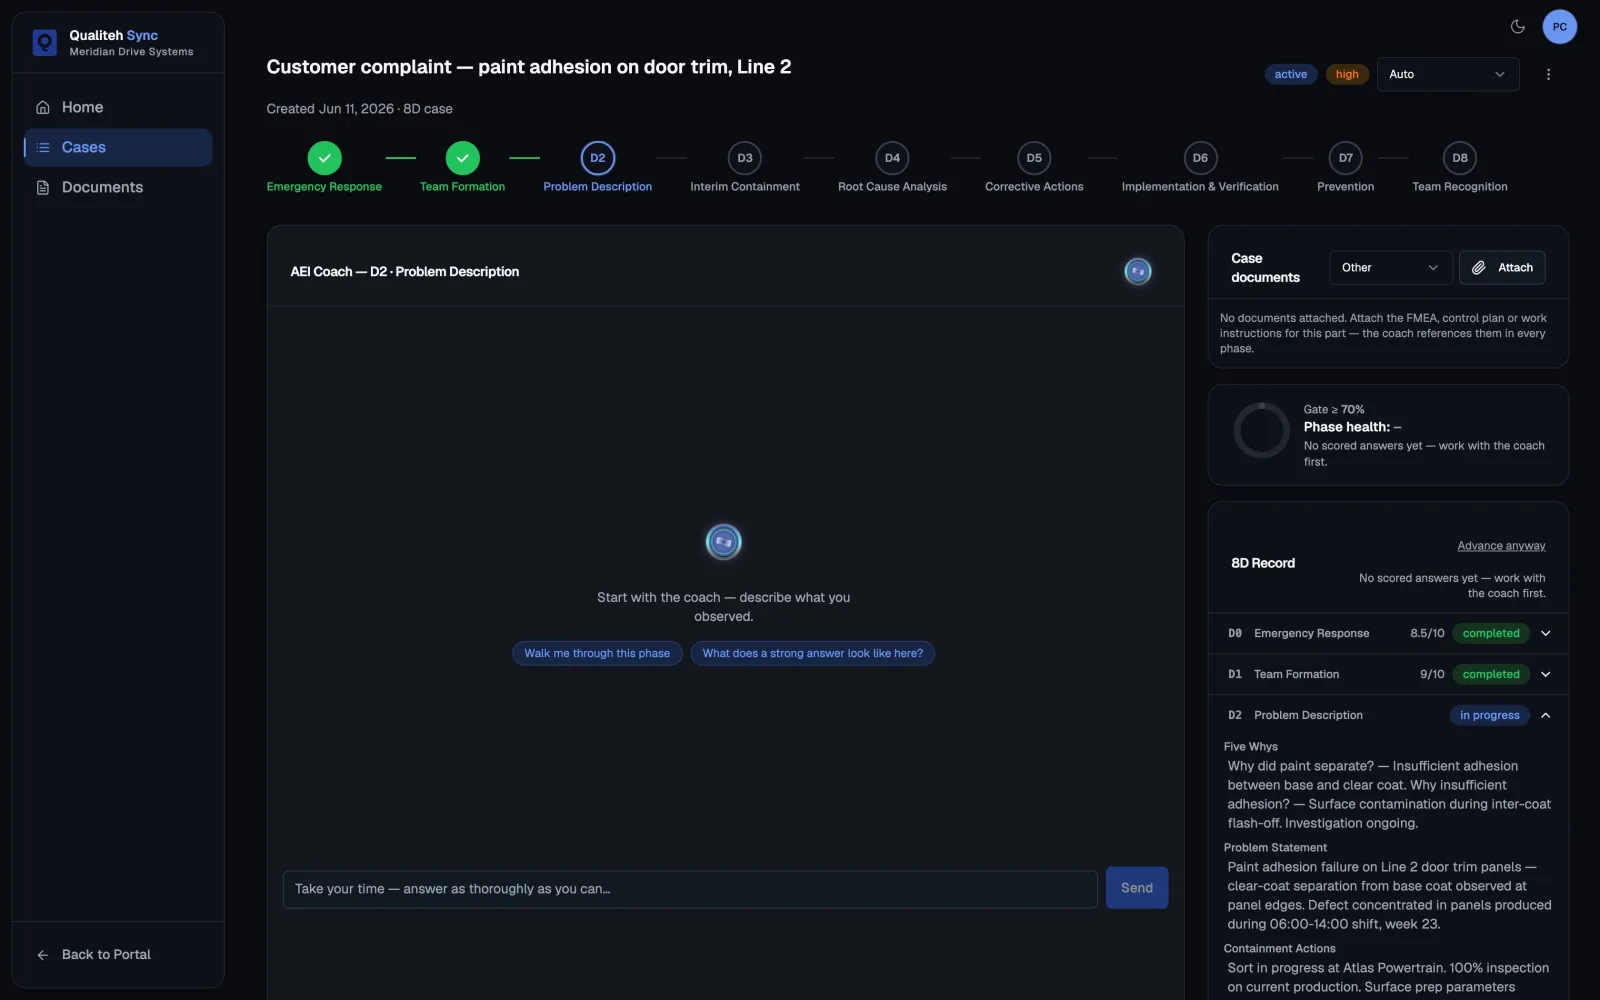Select the completed Team Formation step circle
Image resolution: width=1600 pixels, height=1000 pixels.
pos(462,158)
